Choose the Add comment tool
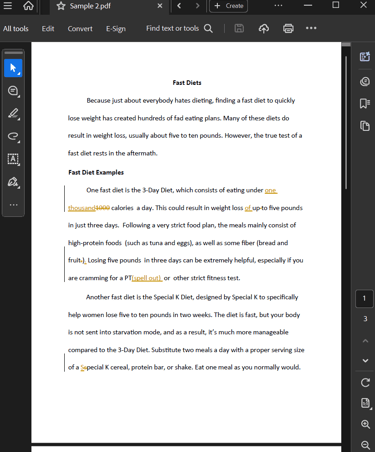The image size is (375, 452). [x=13, y=91]
